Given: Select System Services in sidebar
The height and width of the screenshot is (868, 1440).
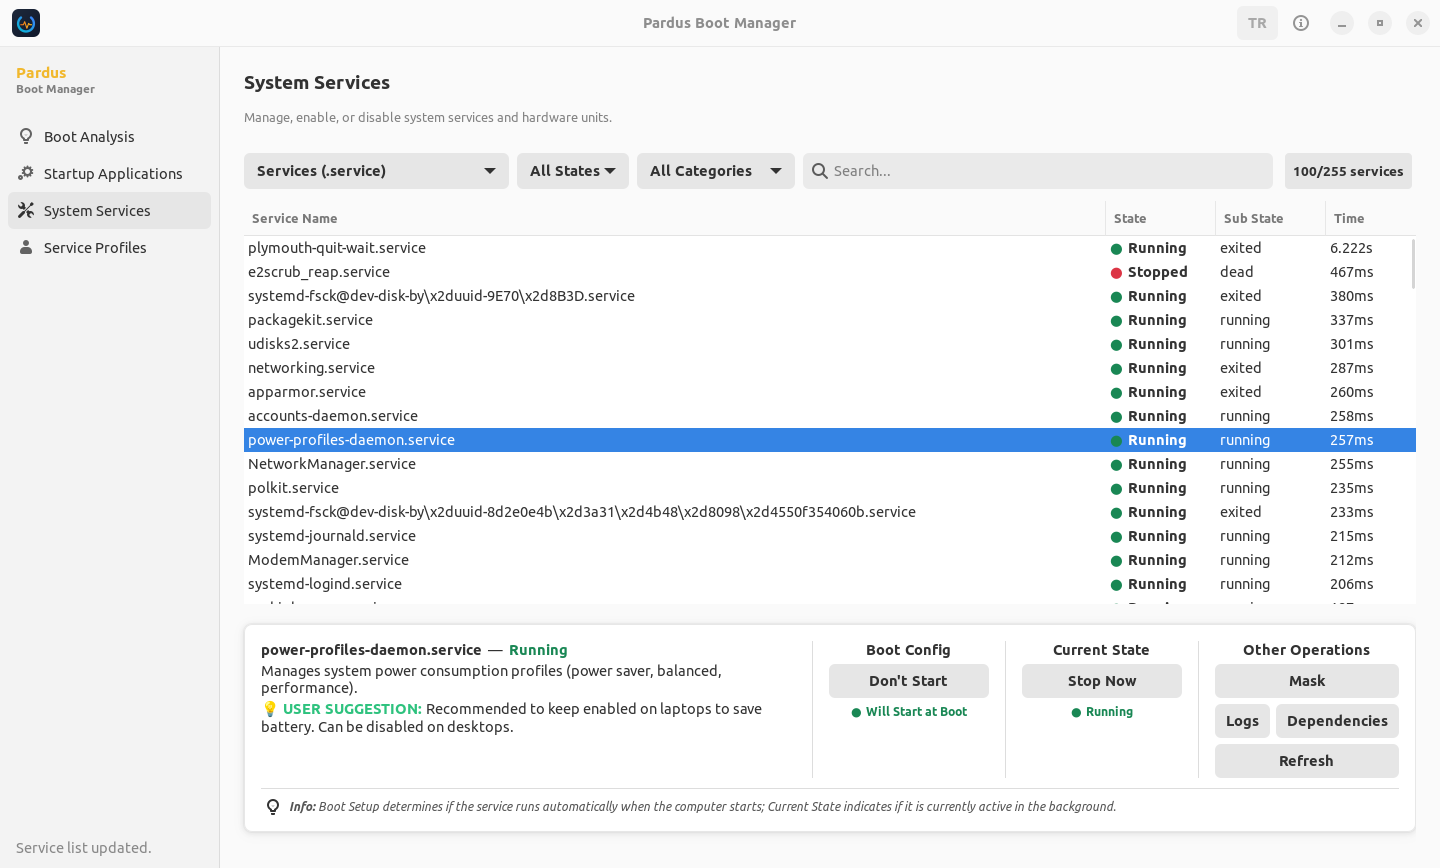Looking at the screenshot, I should (110, 211).
